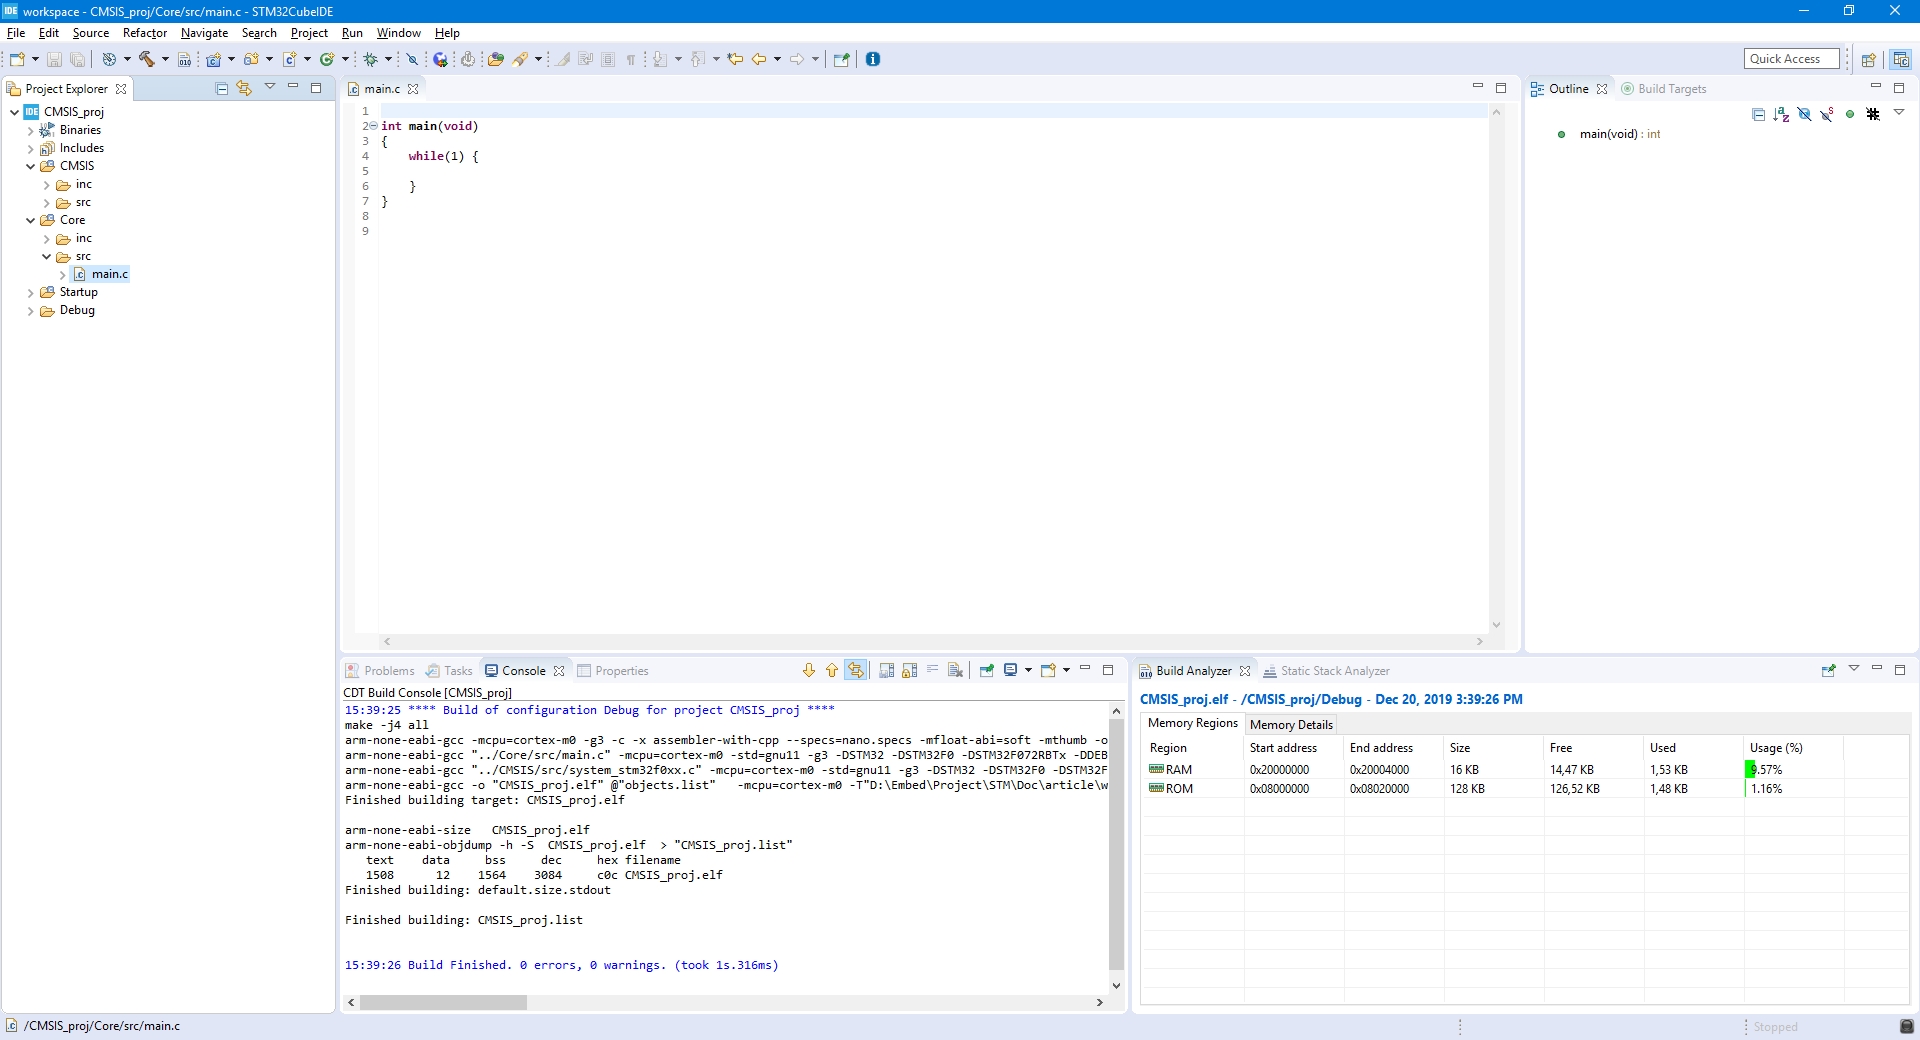
Task: Collapse all items in Project Explorer
Action: [x=222, y=88]
